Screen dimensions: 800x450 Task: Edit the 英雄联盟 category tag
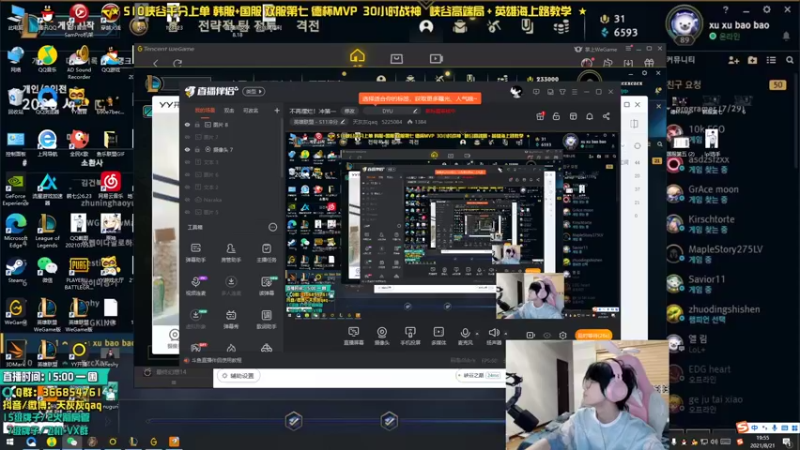pos(319,122)
